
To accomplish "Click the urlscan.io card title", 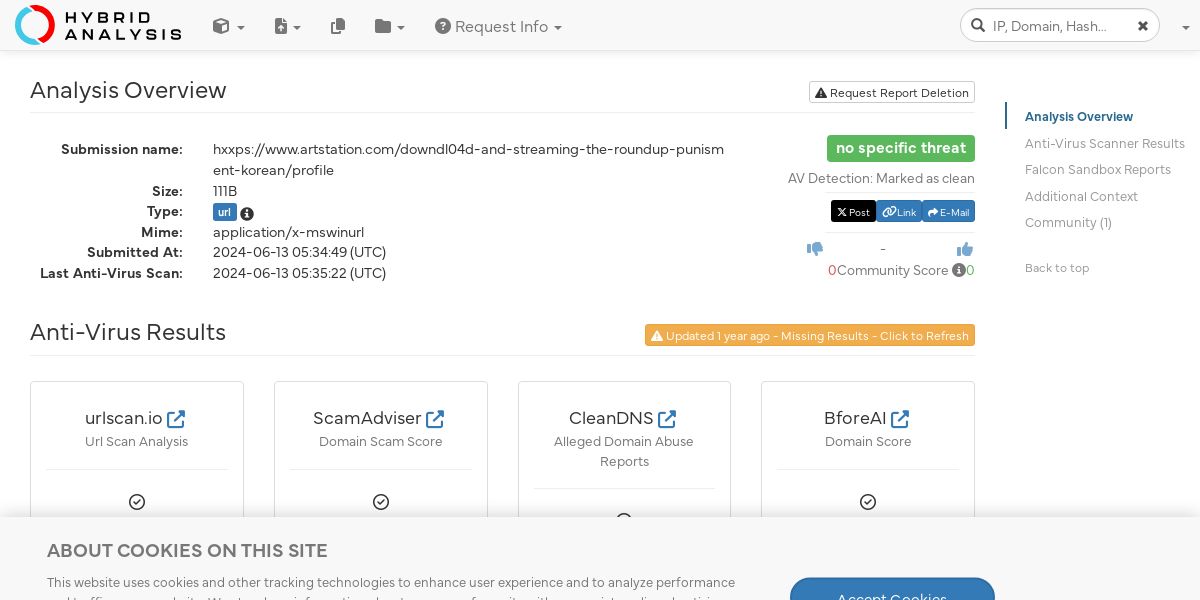I will [124, 418].
